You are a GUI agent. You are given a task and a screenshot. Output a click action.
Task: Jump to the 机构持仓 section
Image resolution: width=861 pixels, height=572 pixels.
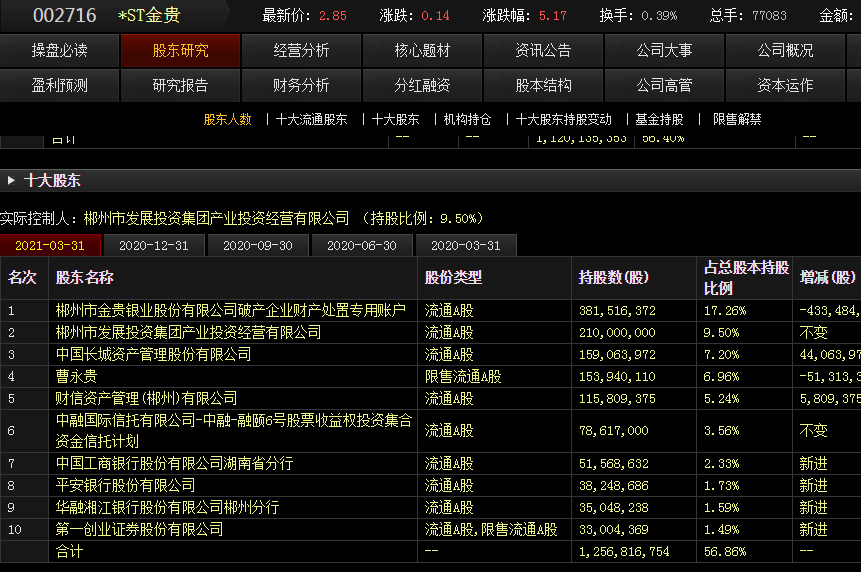coord(467,119)
